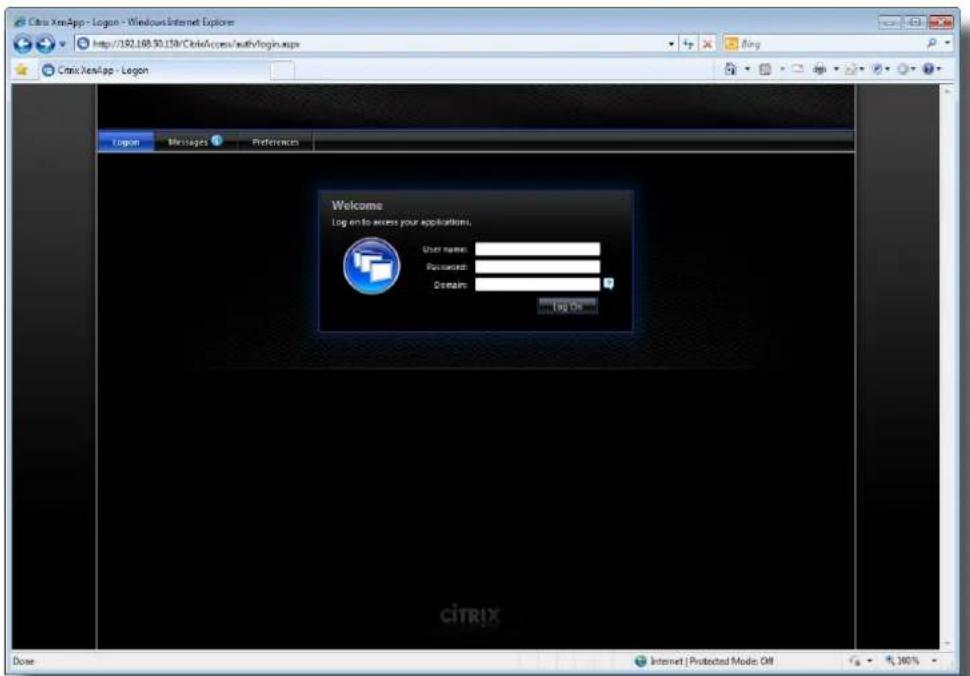Click the Internet zone globe icon
The image size is (970, 676).
[641, 661]
